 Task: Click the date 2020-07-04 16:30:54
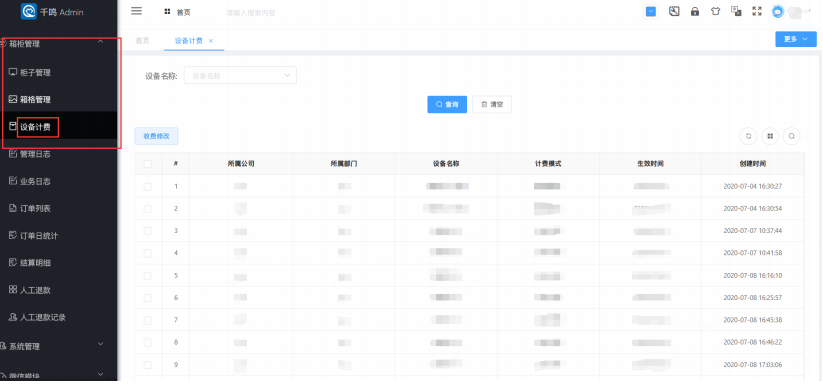click(753, 208)
